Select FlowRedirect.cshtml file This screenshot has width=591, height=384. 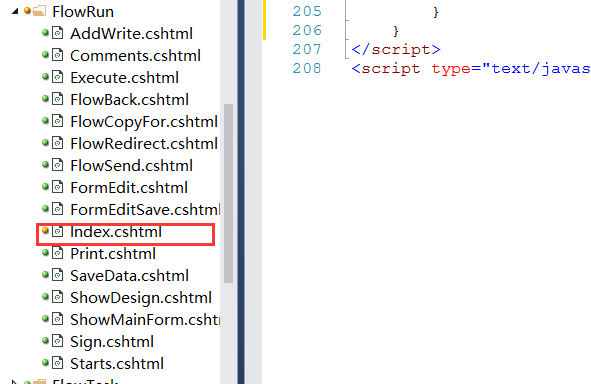click(x=144, y=144)
